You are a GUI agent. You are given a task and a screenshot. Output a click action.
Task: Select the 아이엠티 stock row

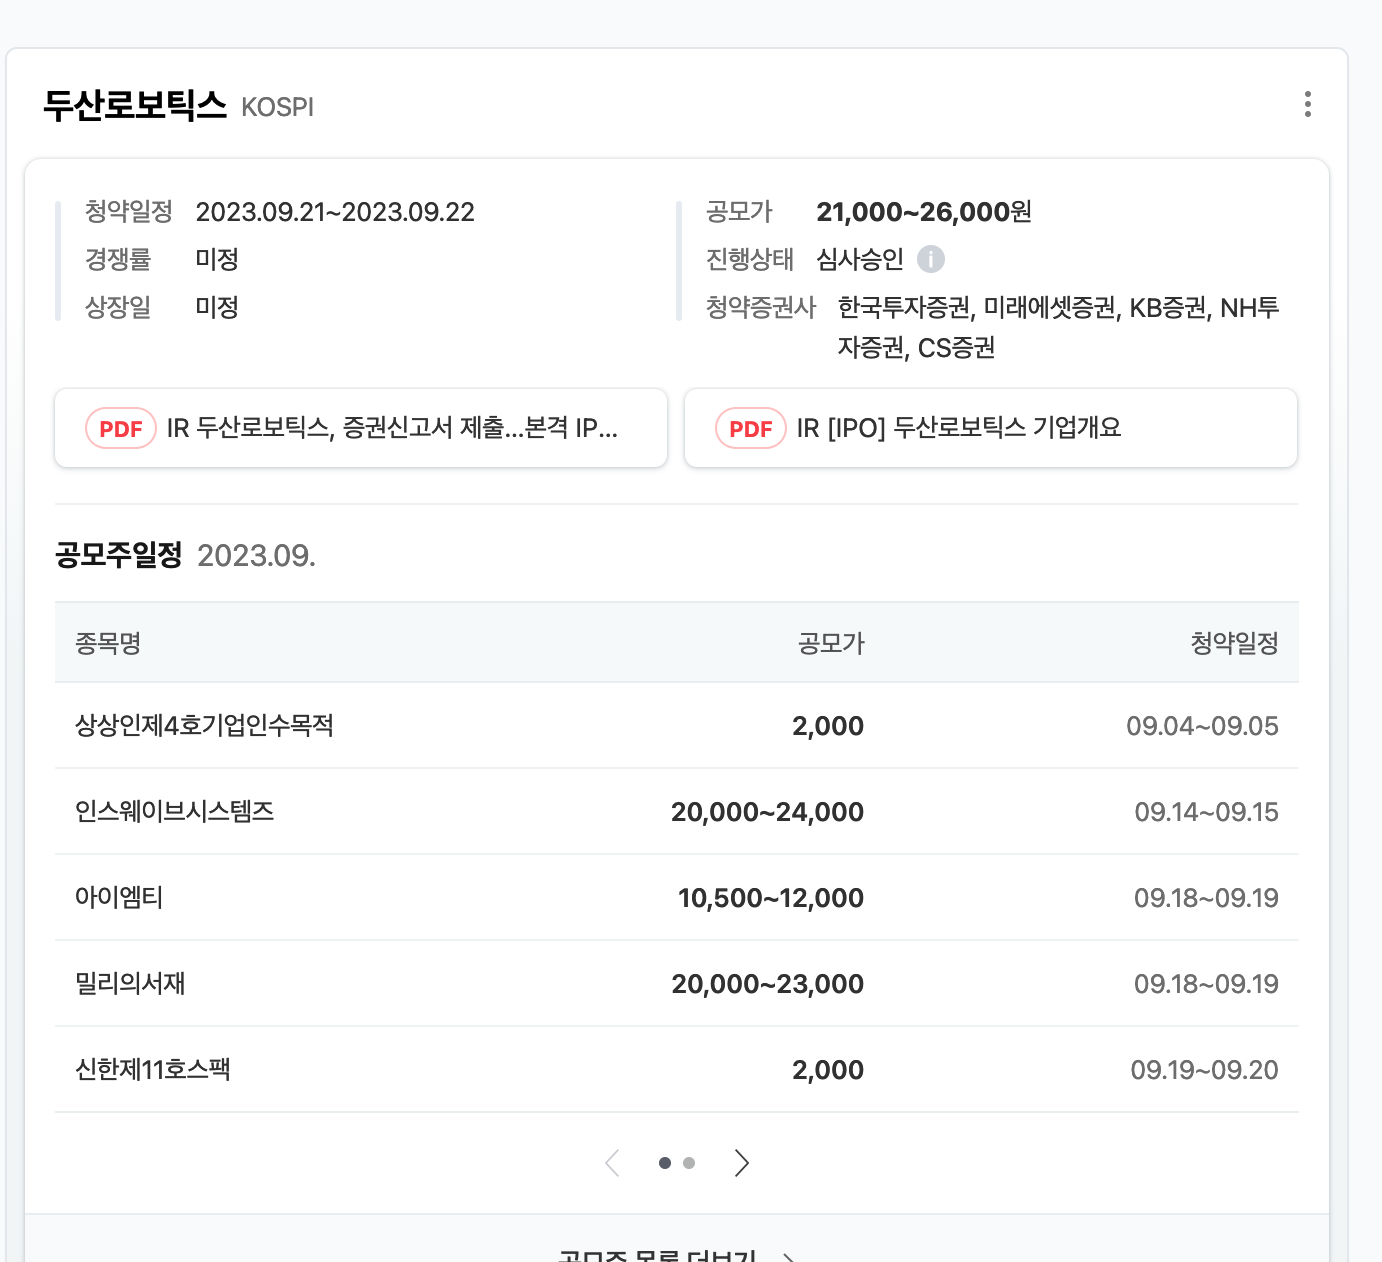(677, 898)
